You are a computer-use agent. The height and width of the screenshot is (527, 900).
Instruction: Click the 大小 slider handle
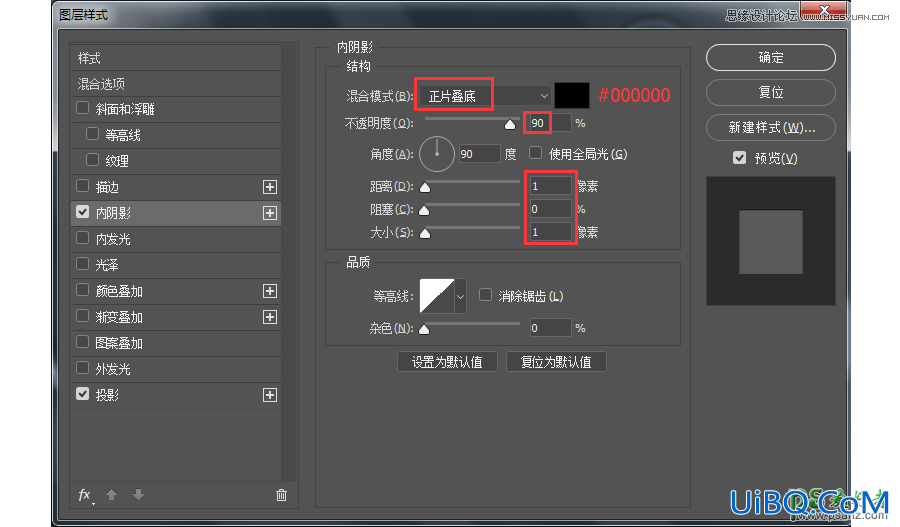click(425, 233)
